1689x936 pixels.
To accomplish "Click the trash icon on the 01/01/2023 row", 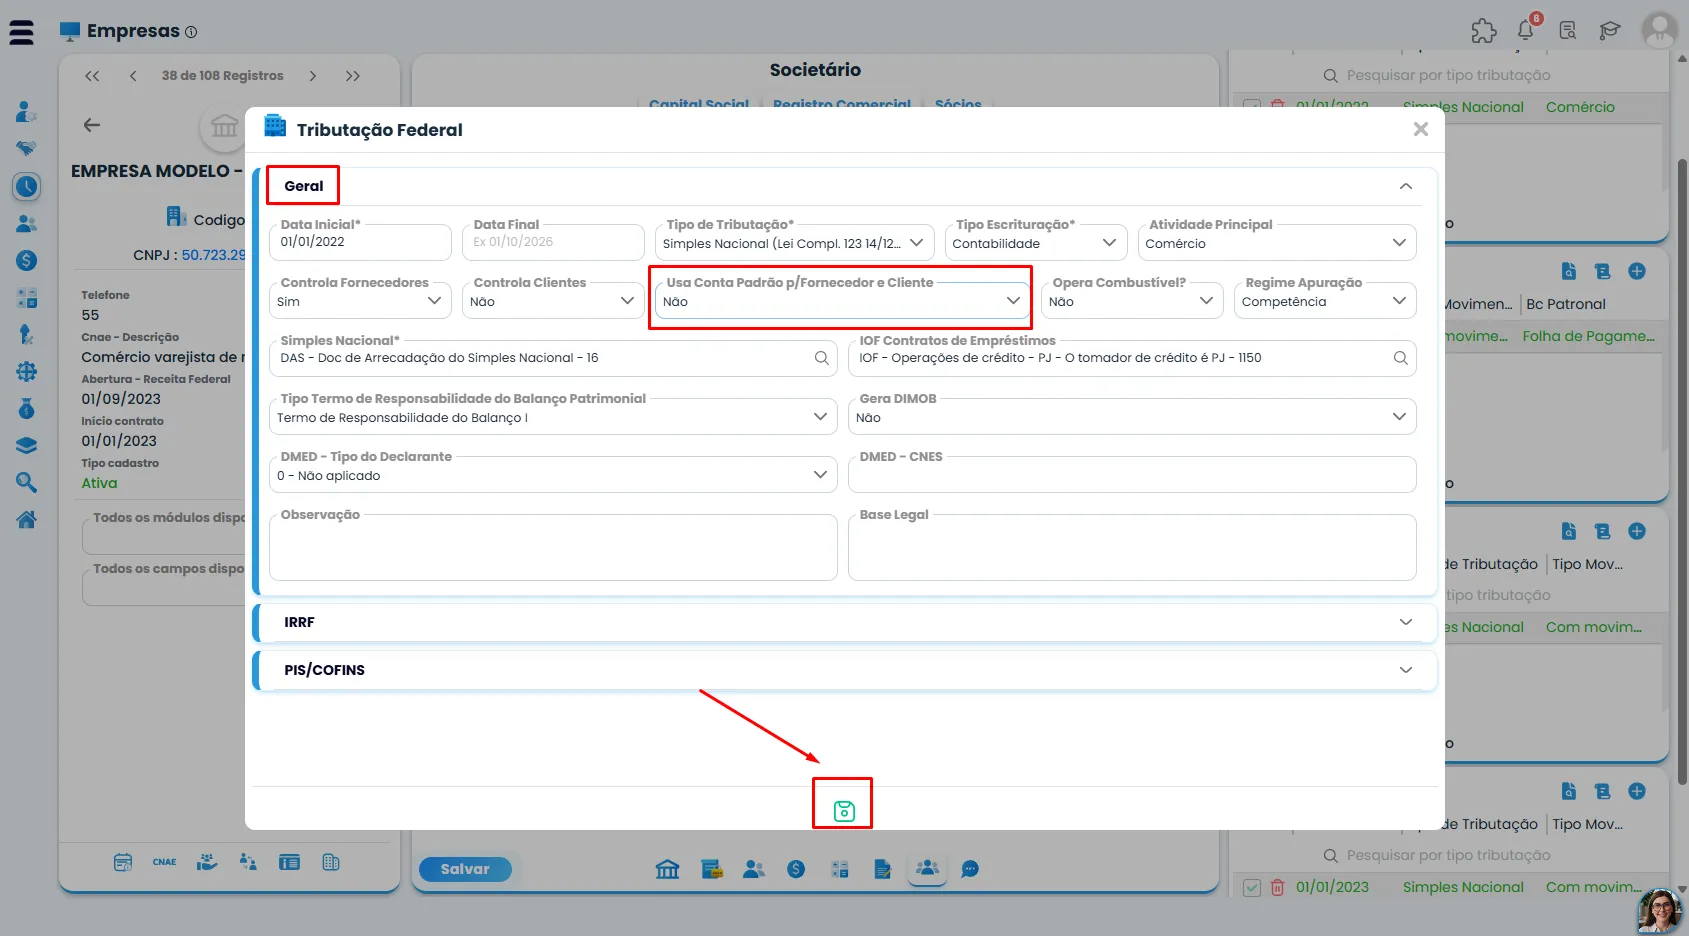I will tap(1277, 887).
